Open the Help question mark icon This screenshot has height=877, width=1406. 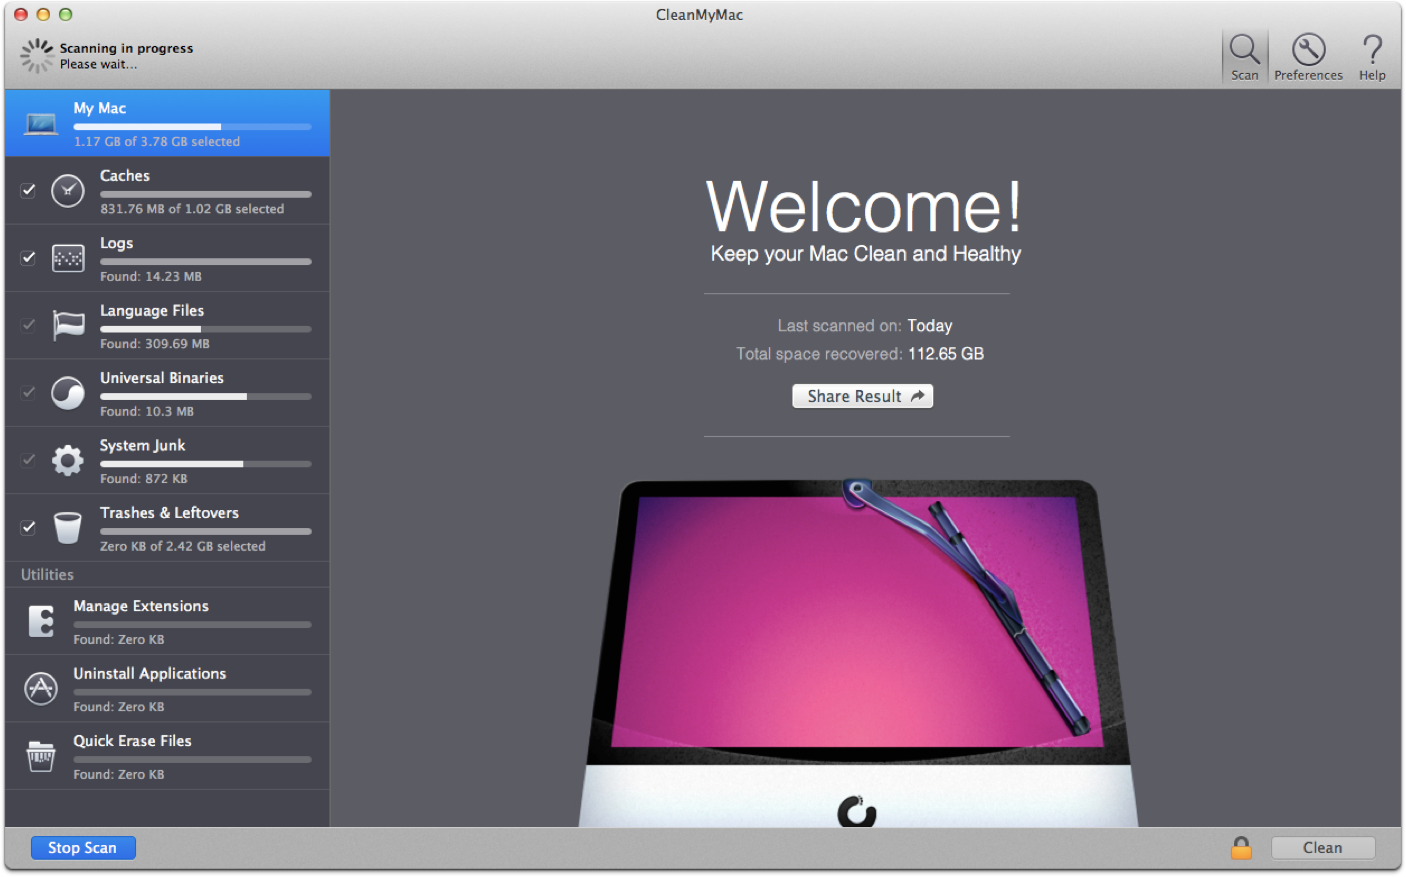point(1372,50)
